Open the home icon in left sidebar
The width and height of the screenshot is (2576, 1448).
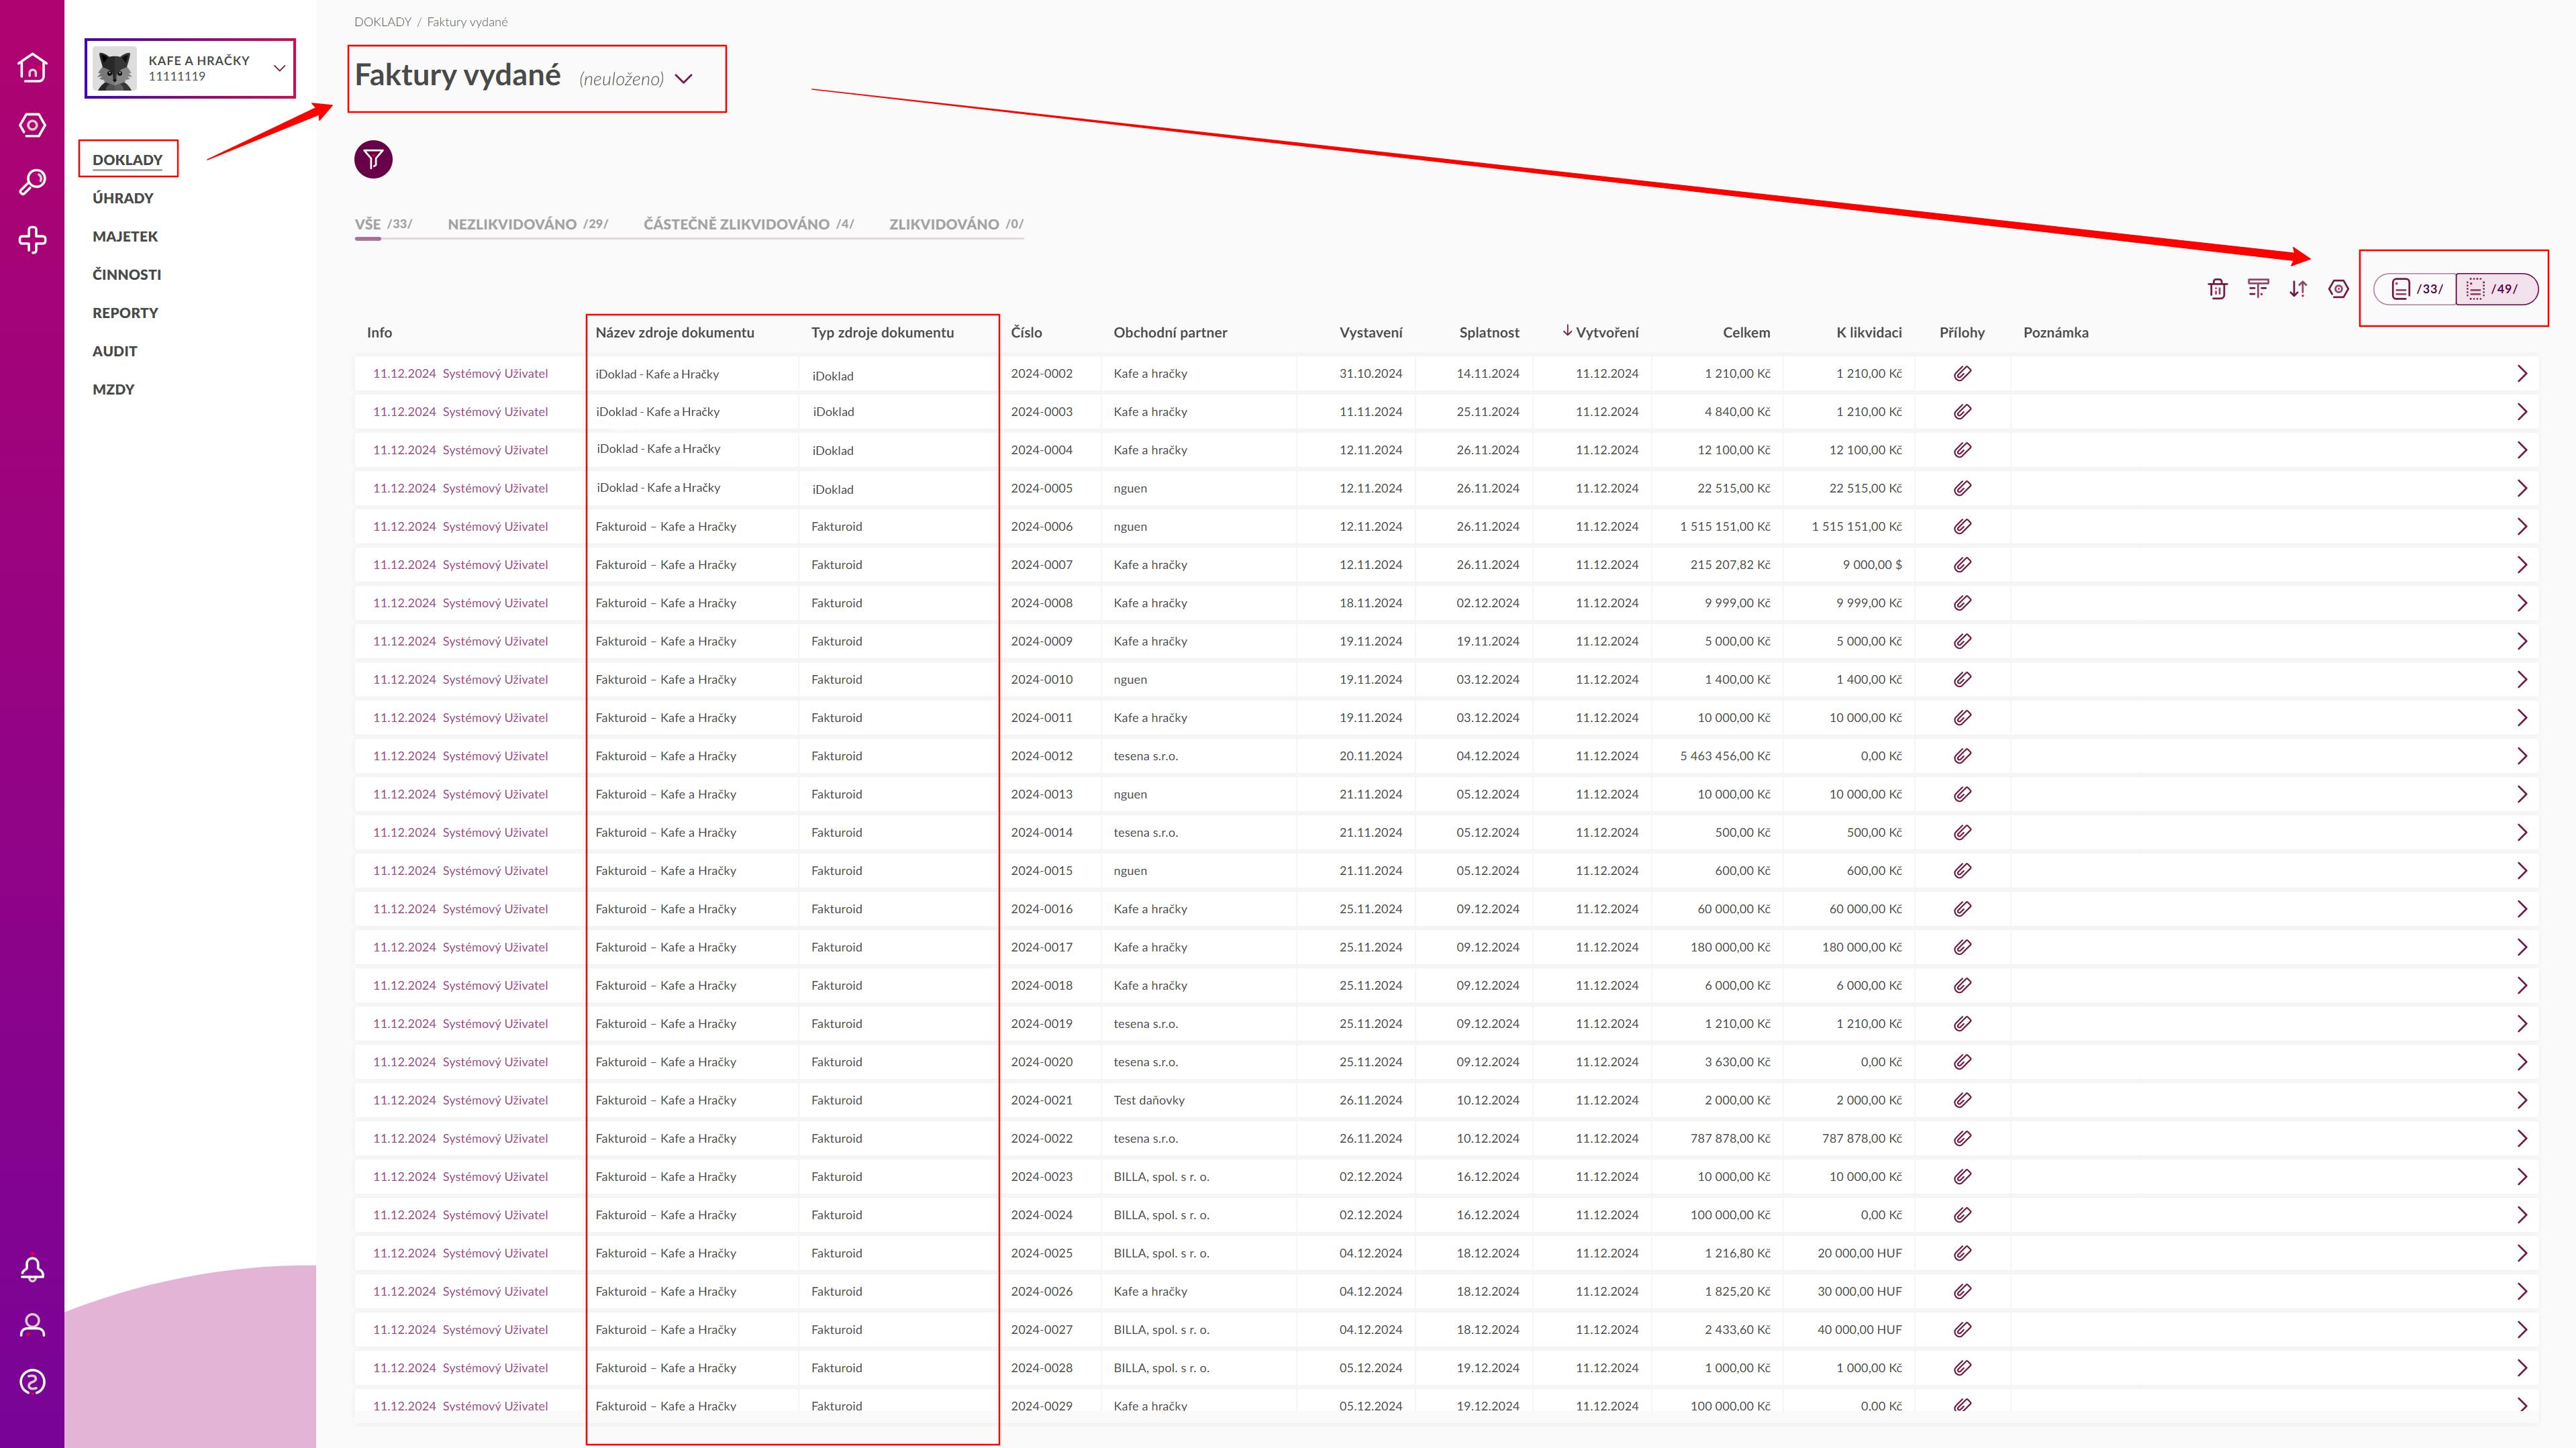pyautogui.click(x=32, y=67)
